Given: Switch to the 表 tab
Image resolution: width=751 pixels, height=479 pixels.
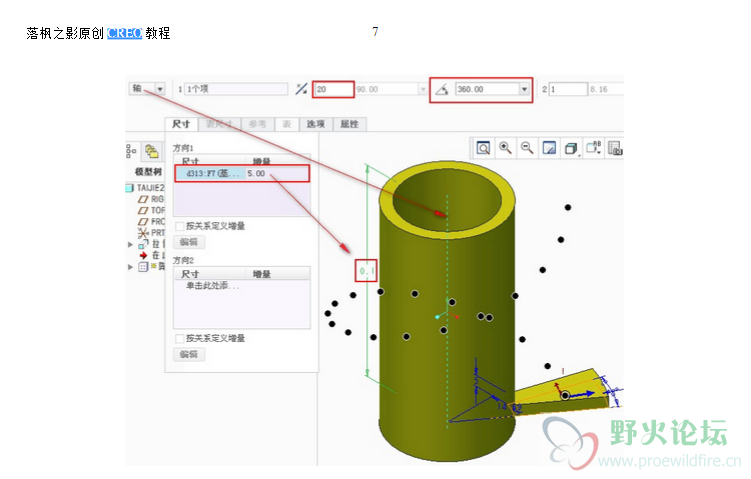Looking at the screenshot, I should click(x=286, y=124).
